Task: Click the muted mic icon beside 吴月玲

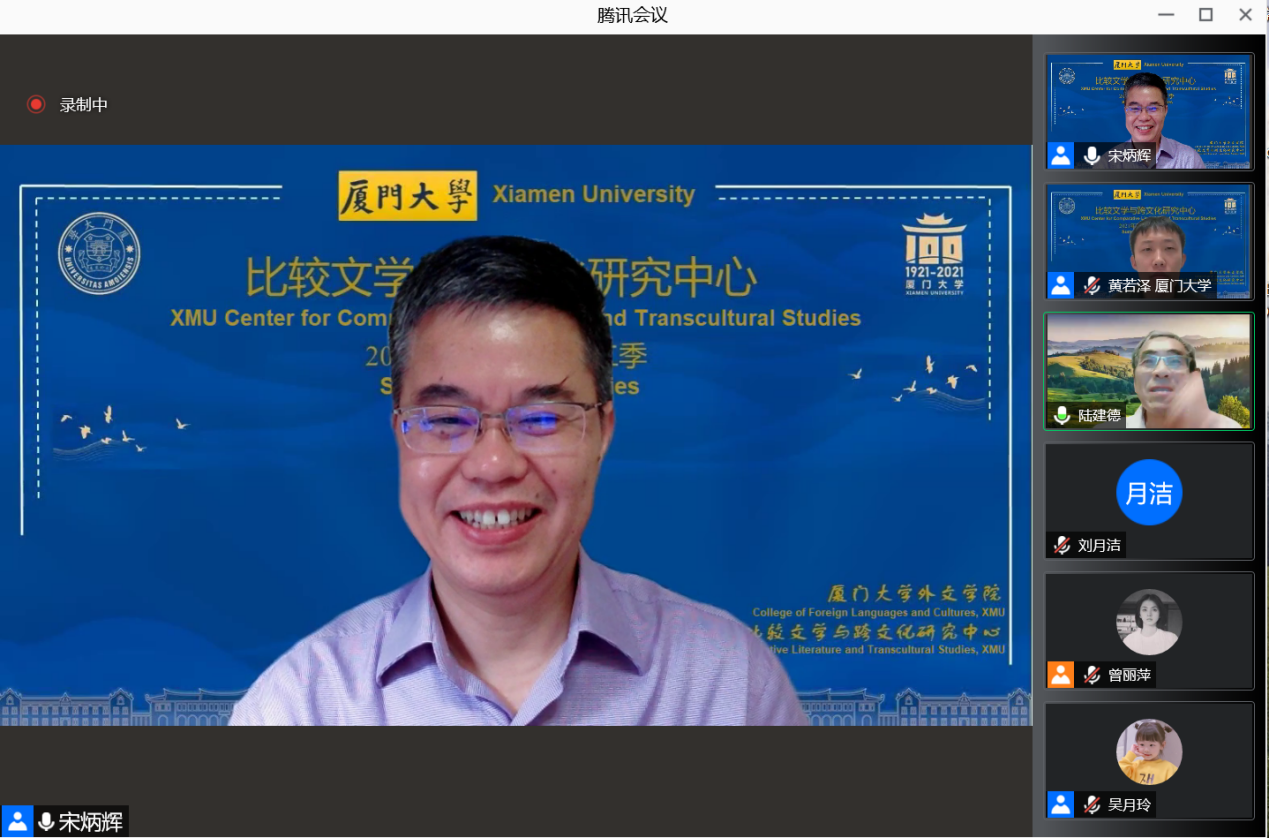Action: [x=1091, y=805]
